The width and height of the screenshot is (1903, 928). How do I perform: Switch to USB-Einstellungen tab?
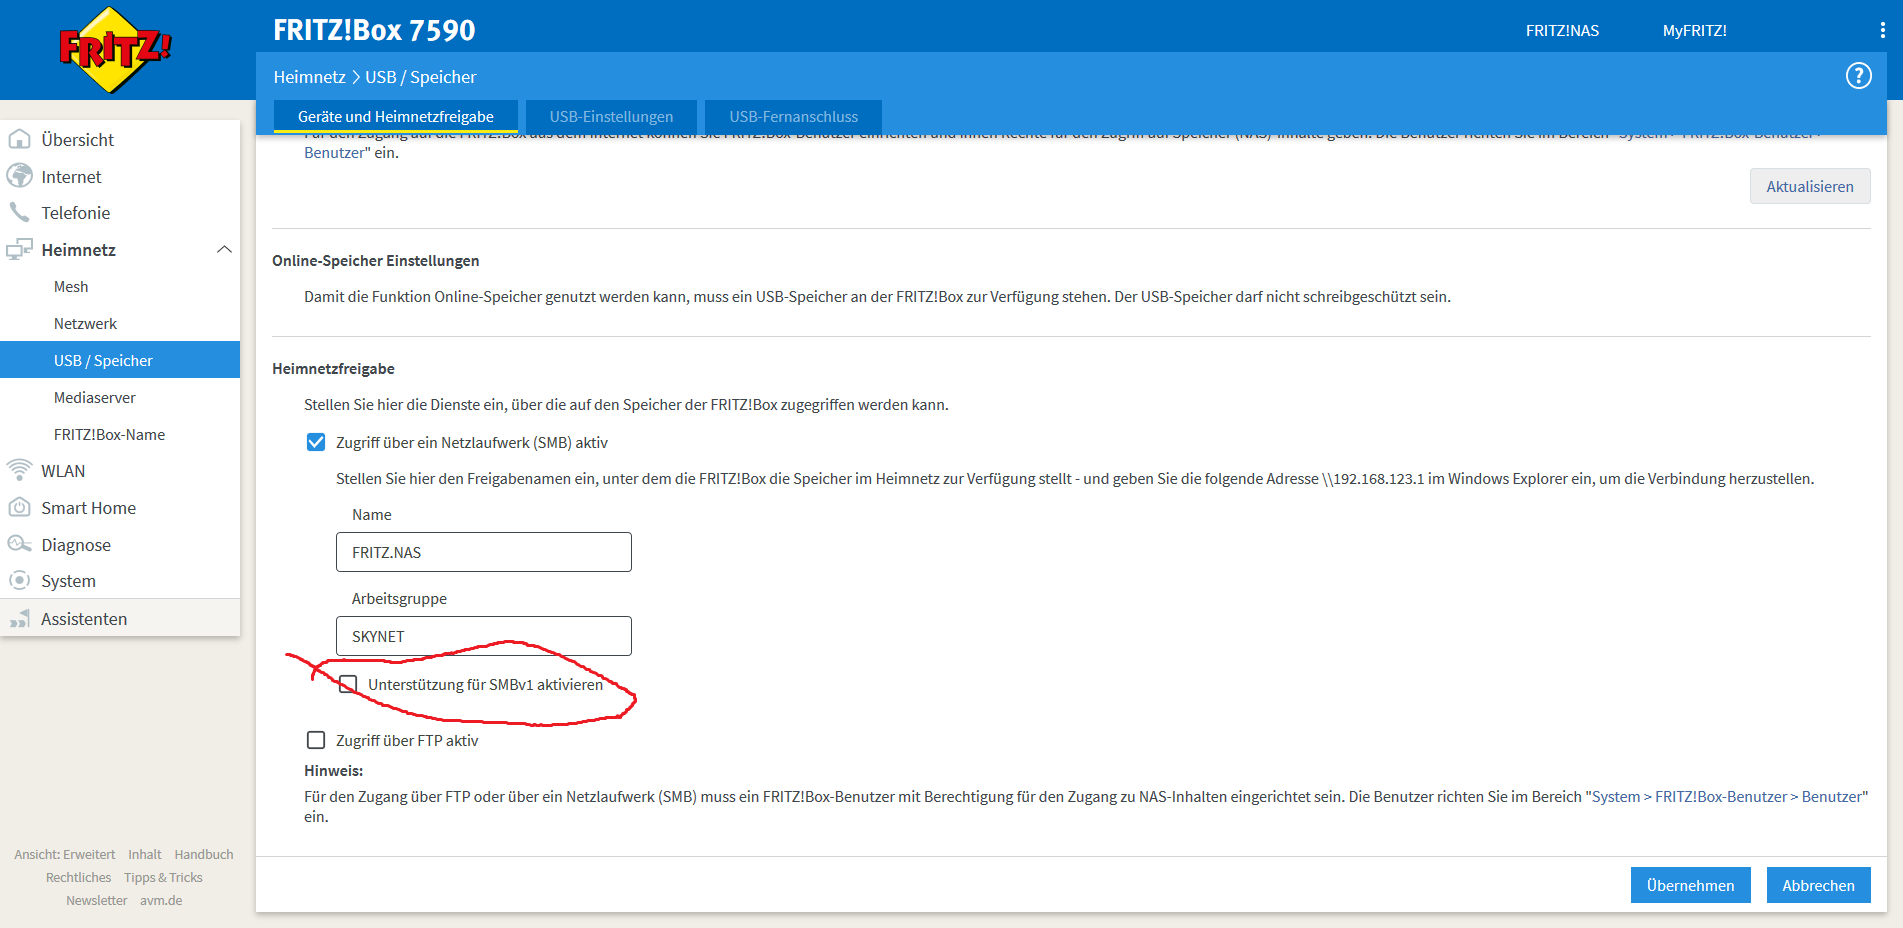pos(611,116)
